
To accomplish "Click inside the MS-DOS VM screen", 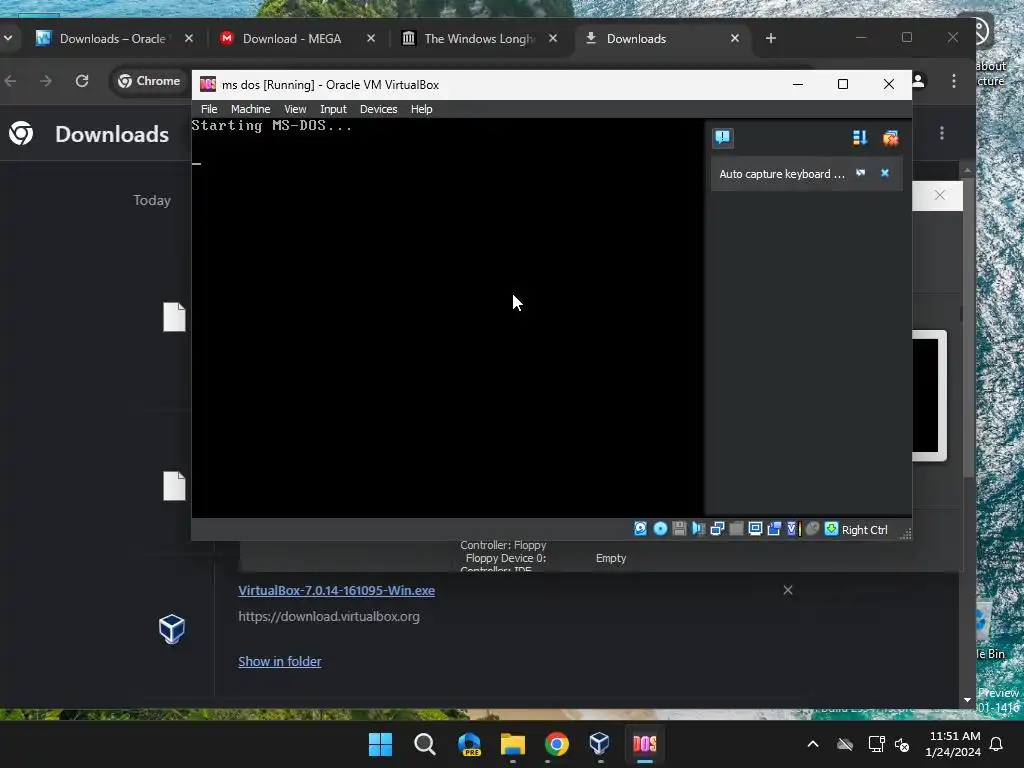I will [x=447, y=318].
